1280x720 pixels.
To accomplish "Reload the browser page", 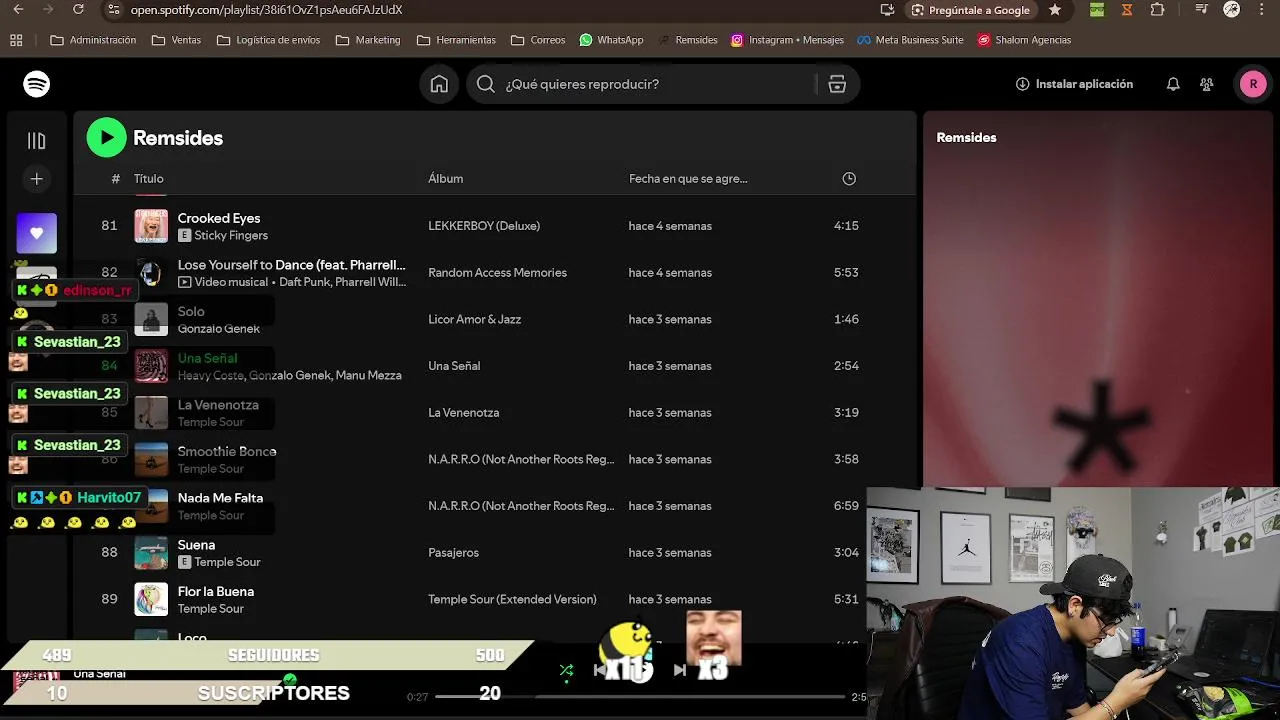I will [79, 10].
